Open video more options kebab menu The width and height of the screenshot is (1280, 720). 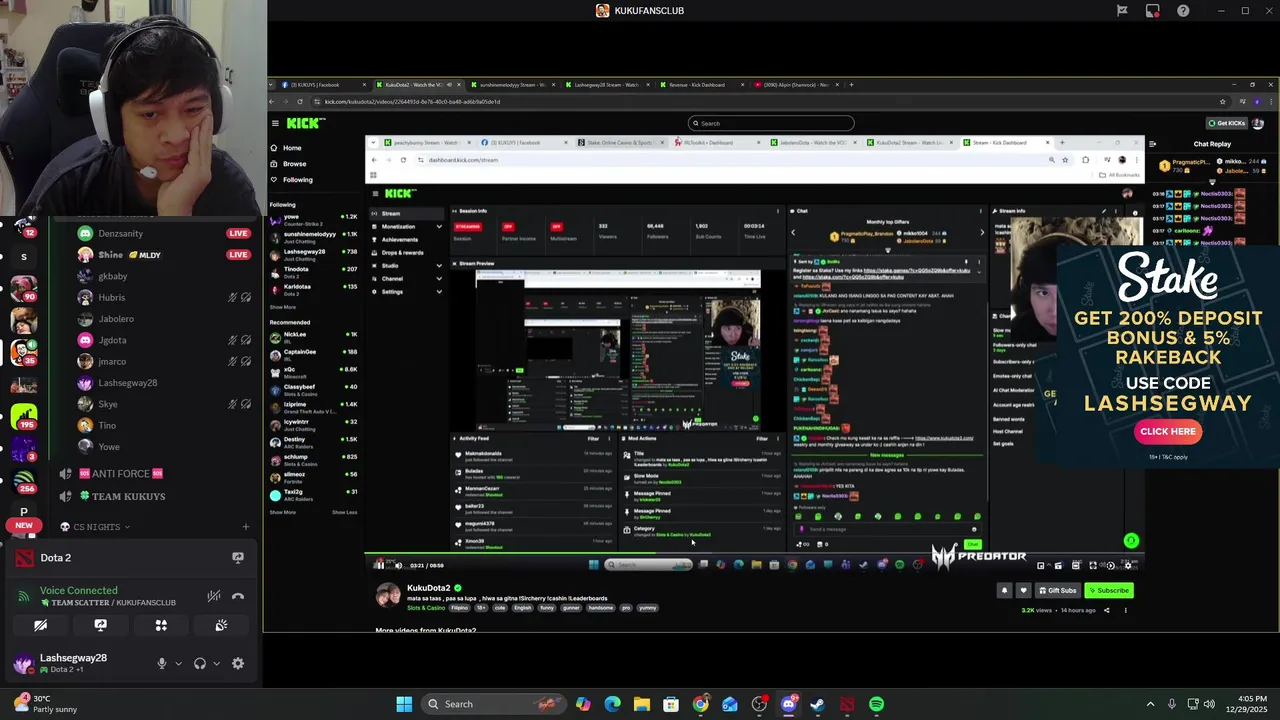(1125, 610)
